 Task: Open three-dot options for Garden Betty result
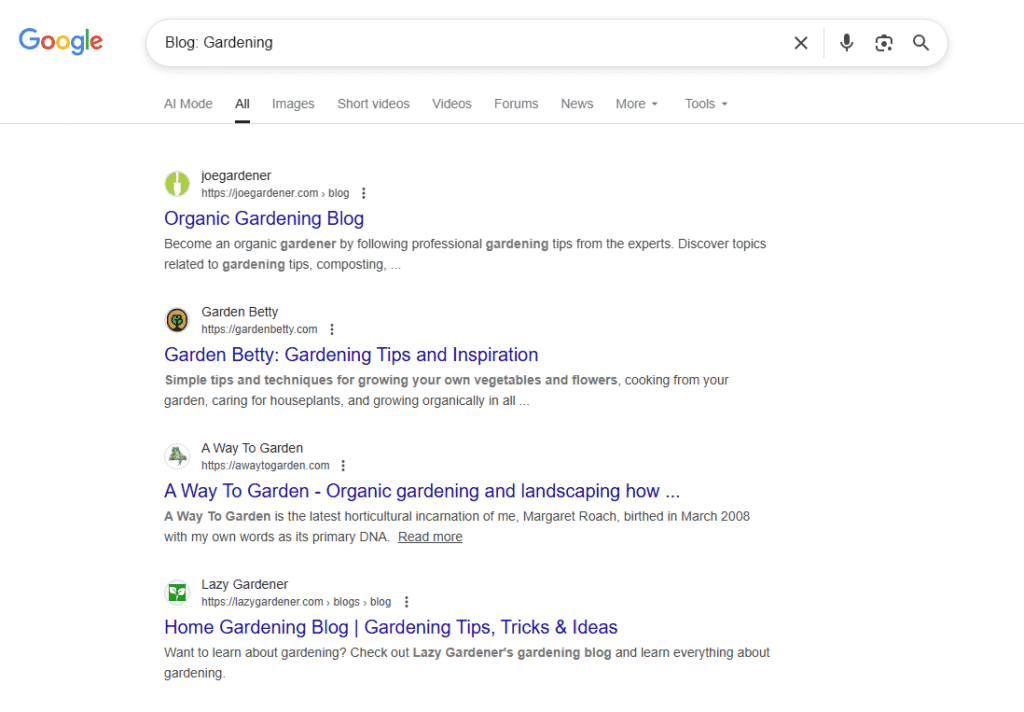(332, 329)
